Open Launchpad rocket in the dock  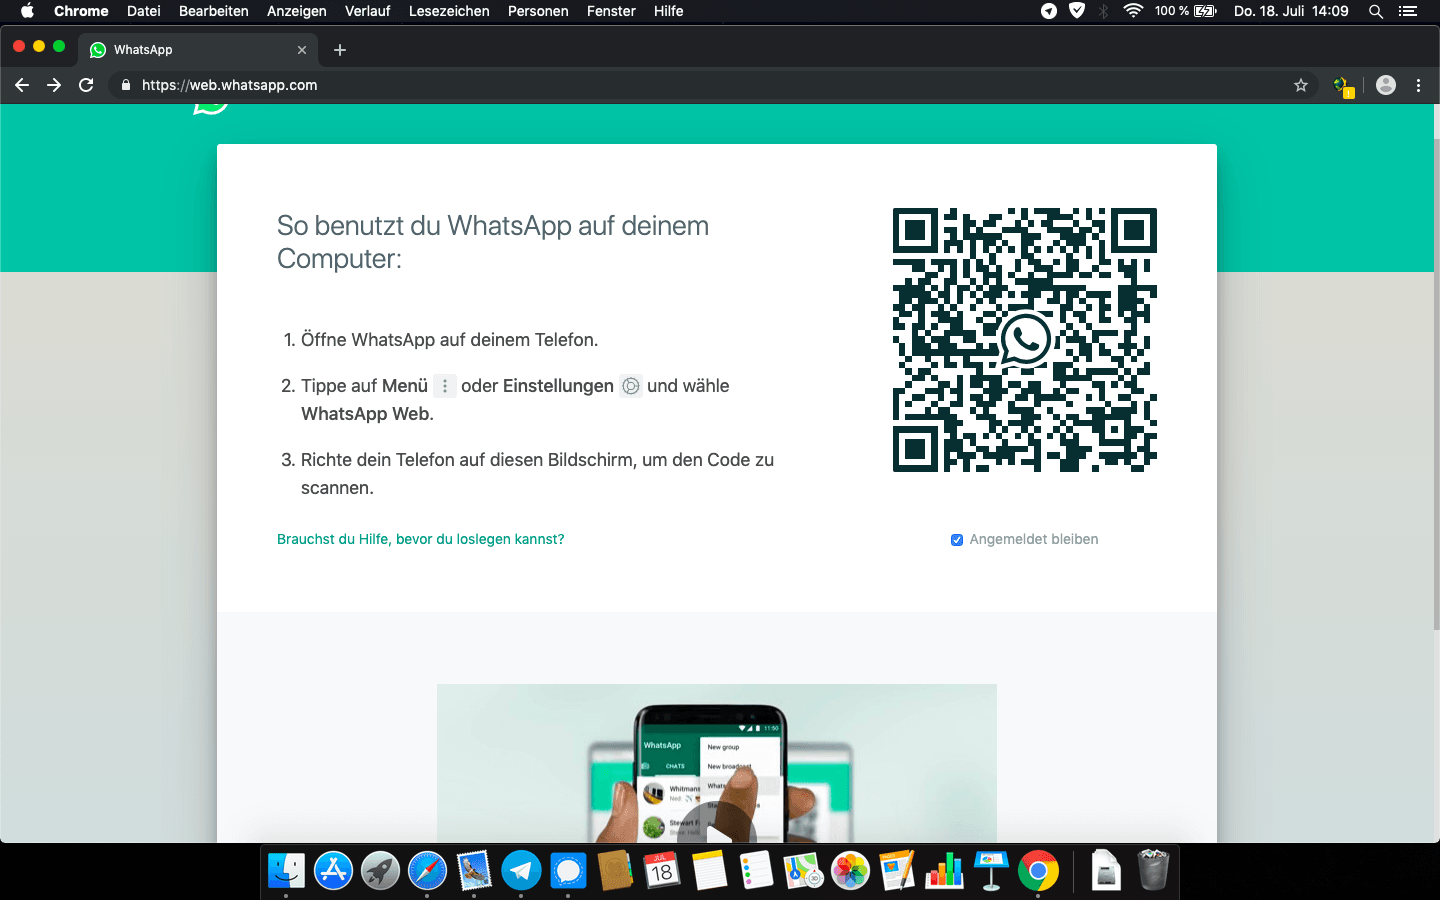pyautogui.click(x=380, y=871)
